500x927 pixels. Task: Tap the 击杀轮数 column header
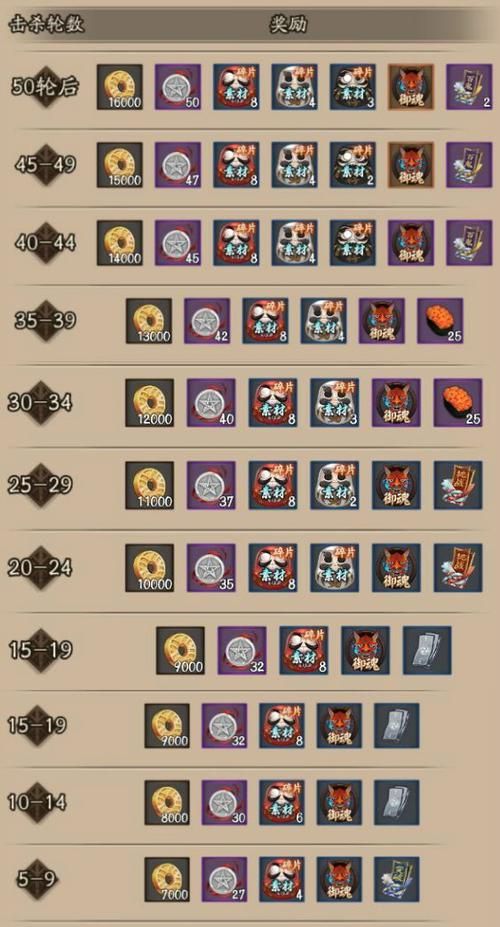coord(46,25)
